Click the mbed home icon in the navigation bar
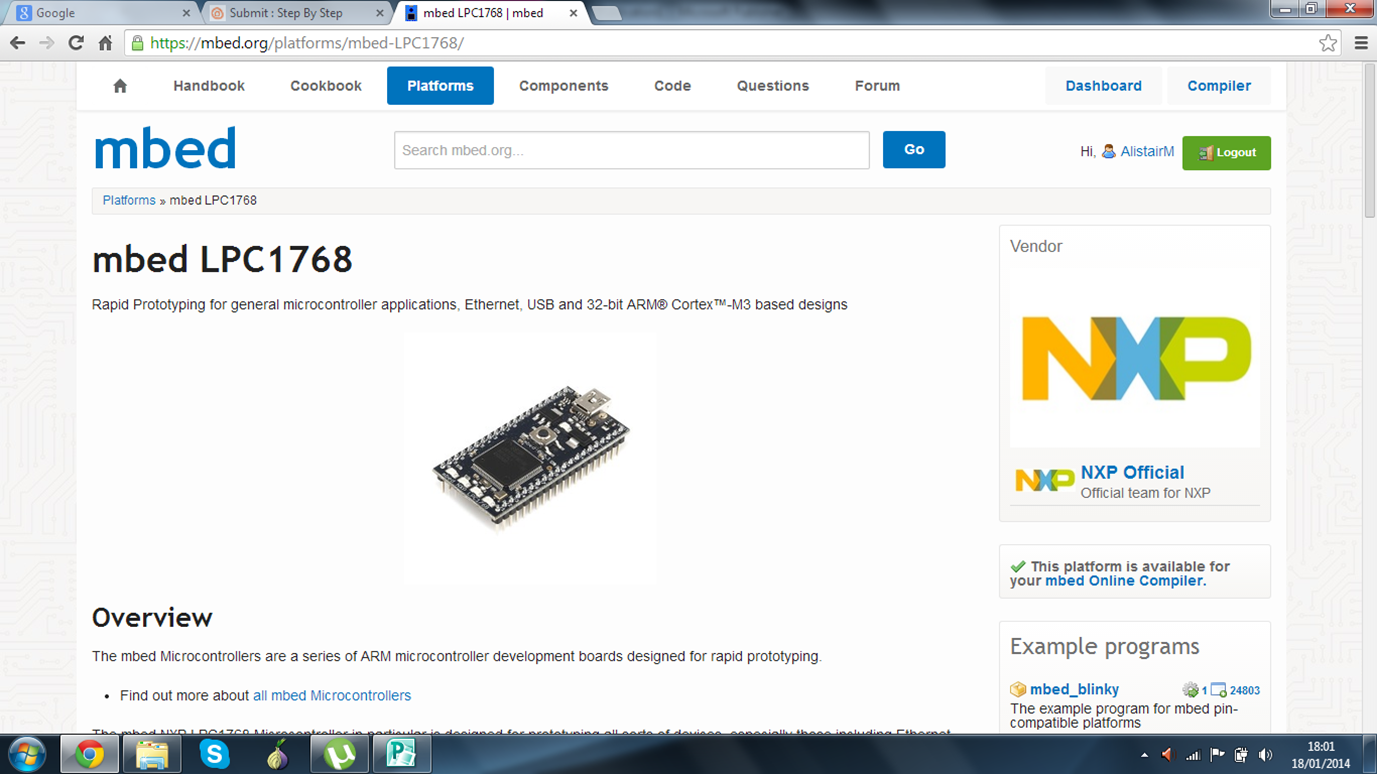 point(119,86)
